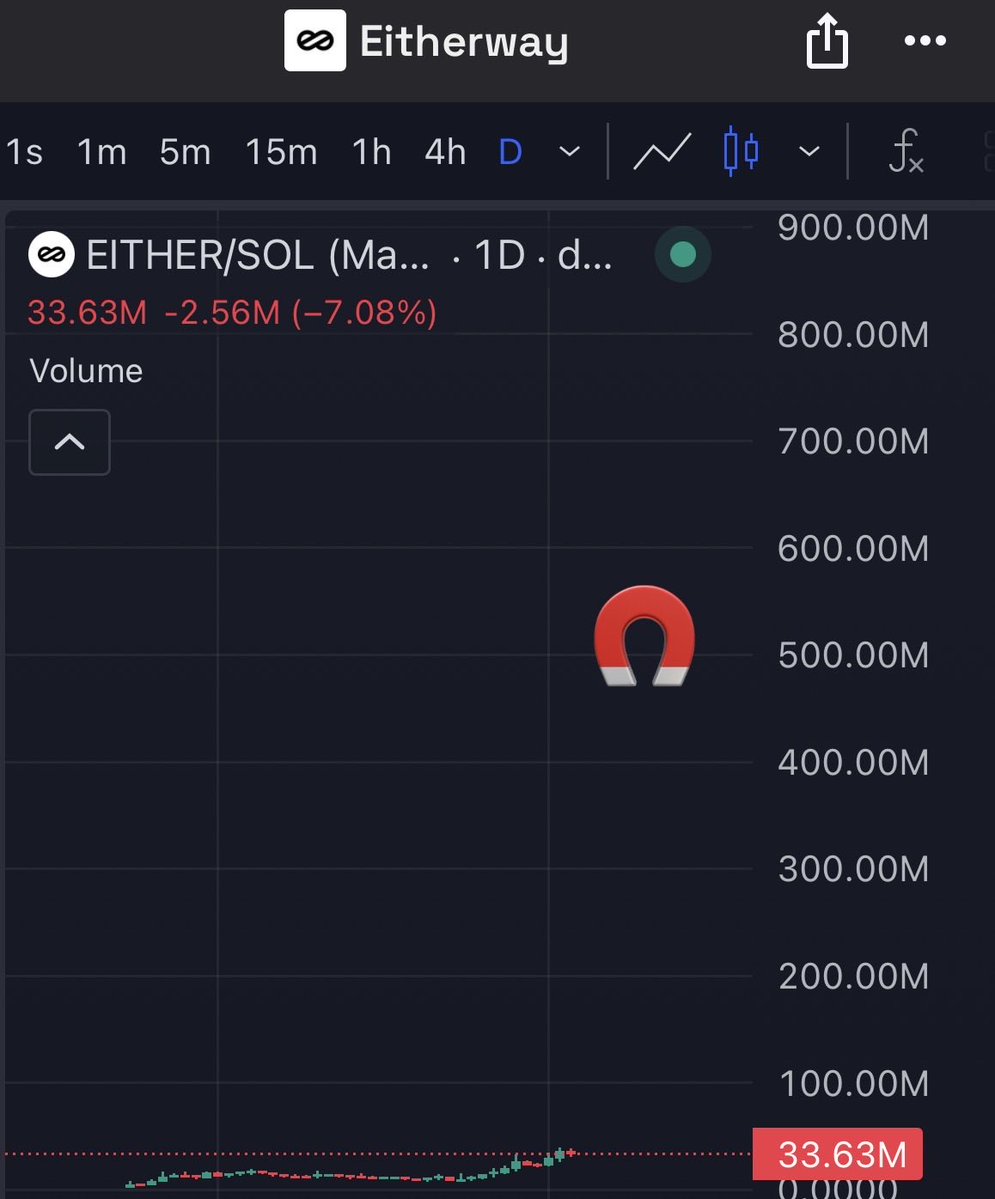Viewport: 995px width, 1199px height.
Task: Open the chart style dropdown chevron
Action: point(809,151)
